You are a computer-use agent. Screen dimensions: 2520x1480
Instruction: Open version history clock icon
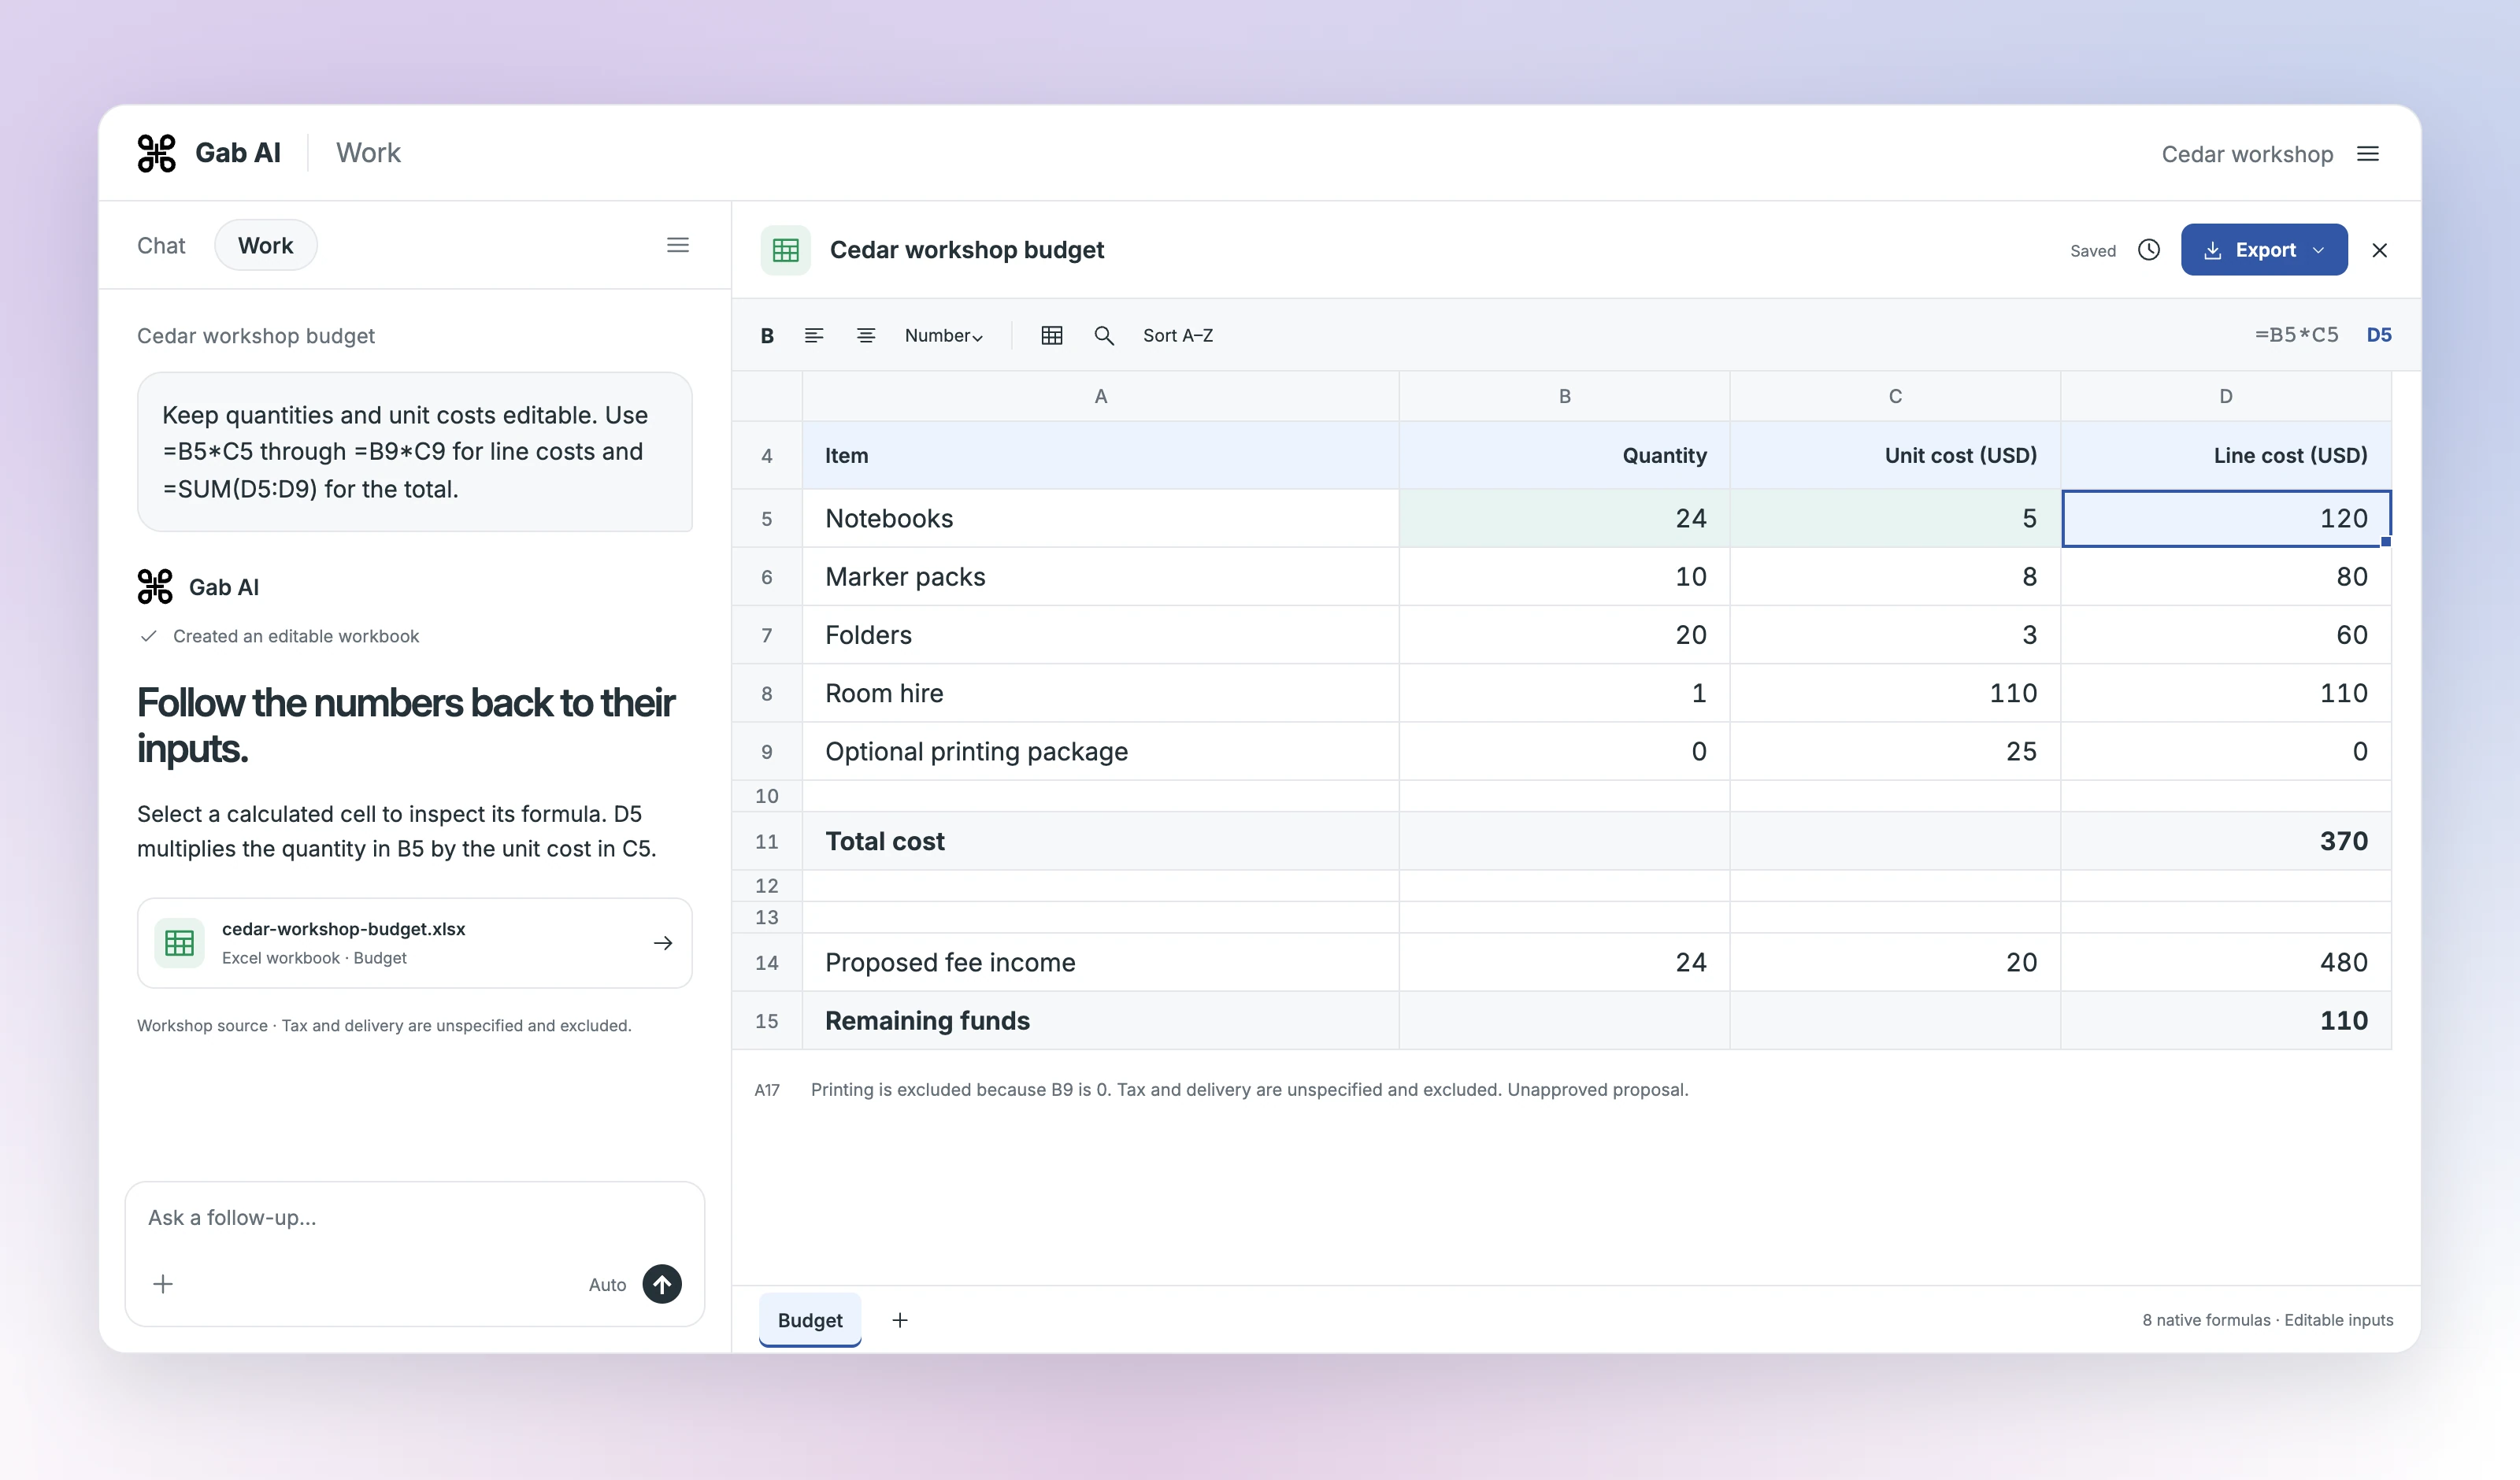(x=2149, y=250)
